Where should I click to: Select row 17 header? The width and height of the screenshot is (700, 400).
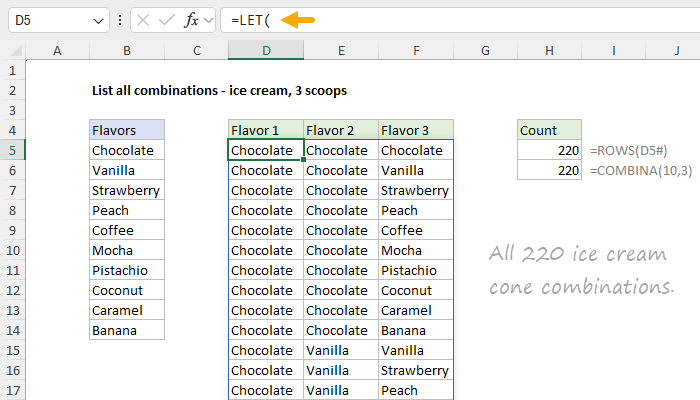tap(12, 391)
